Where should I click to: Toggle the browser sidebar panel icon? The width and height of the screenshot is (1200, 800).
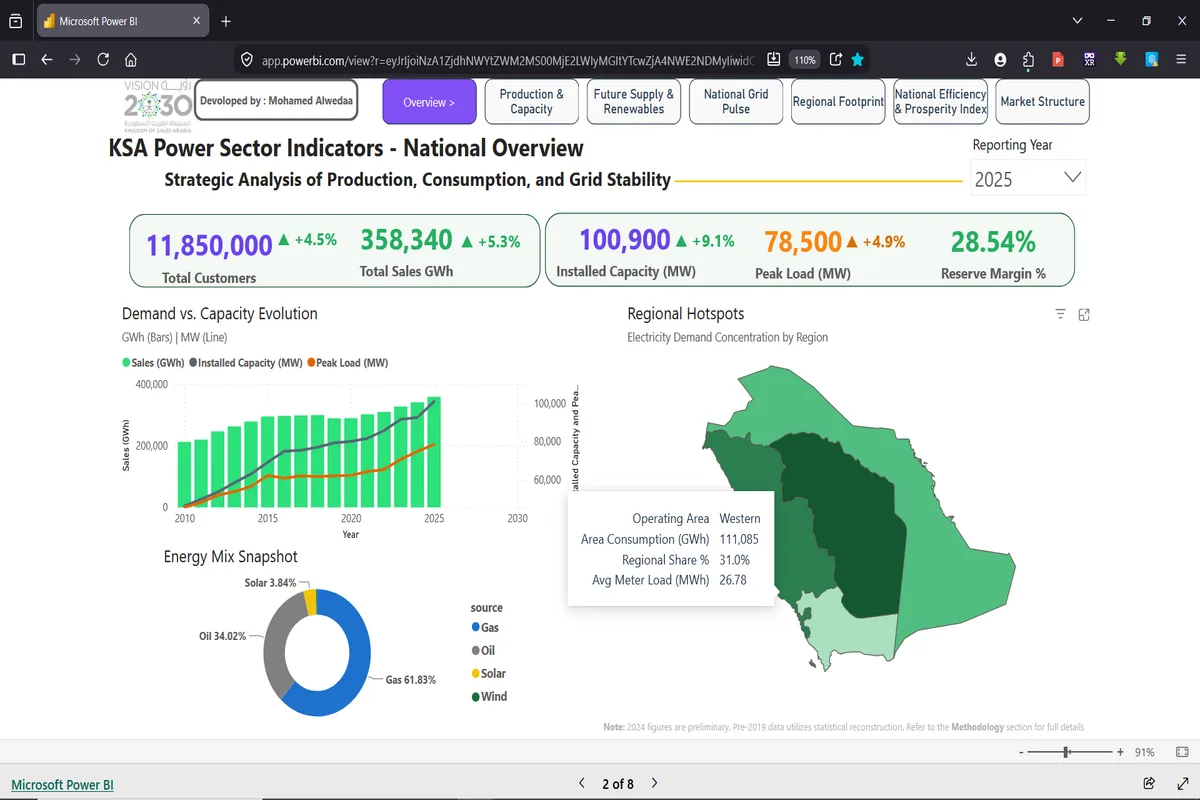tap(18, 60)
